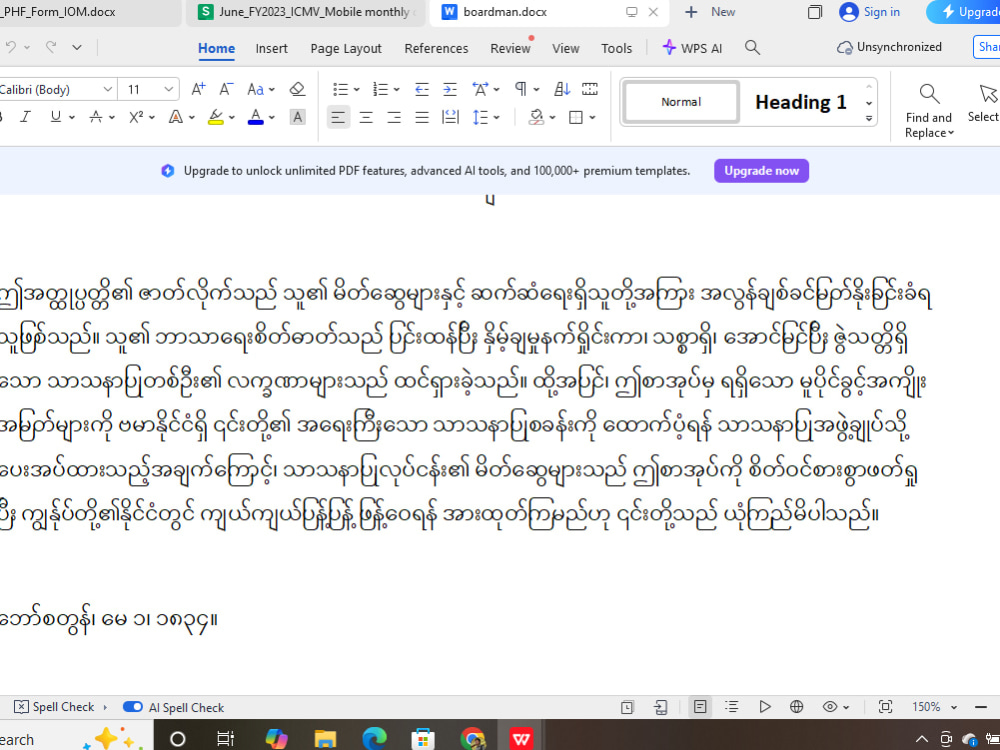
Task: Open highlight color dropdown arrow
Action: click(232, 117)
